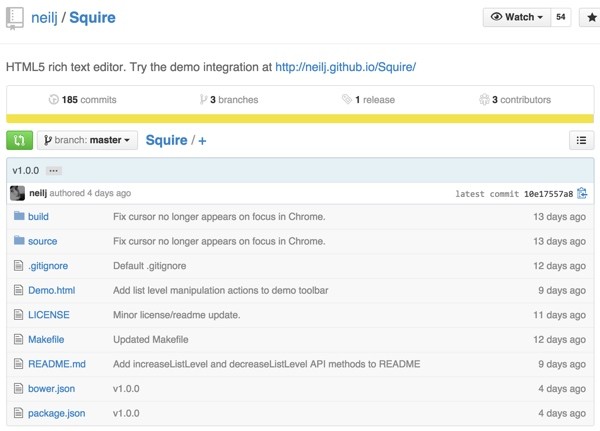
Task: Click the contributors people icon
Action: click(484, 100)
